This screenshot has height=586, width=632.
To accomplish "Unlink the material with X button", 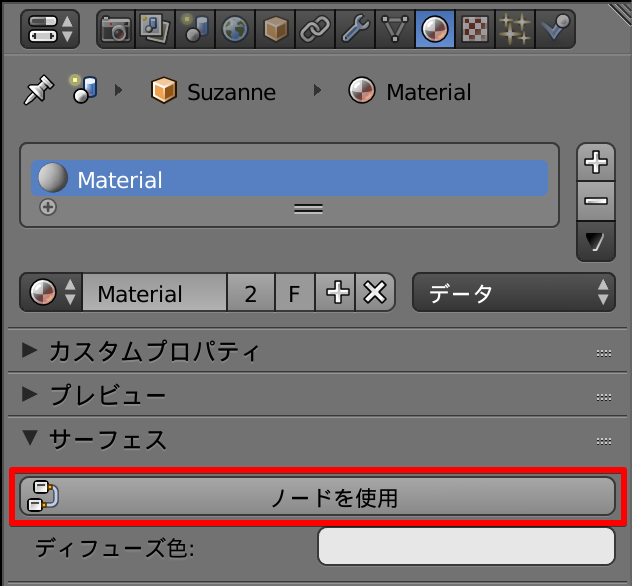I will coord(375,292).
